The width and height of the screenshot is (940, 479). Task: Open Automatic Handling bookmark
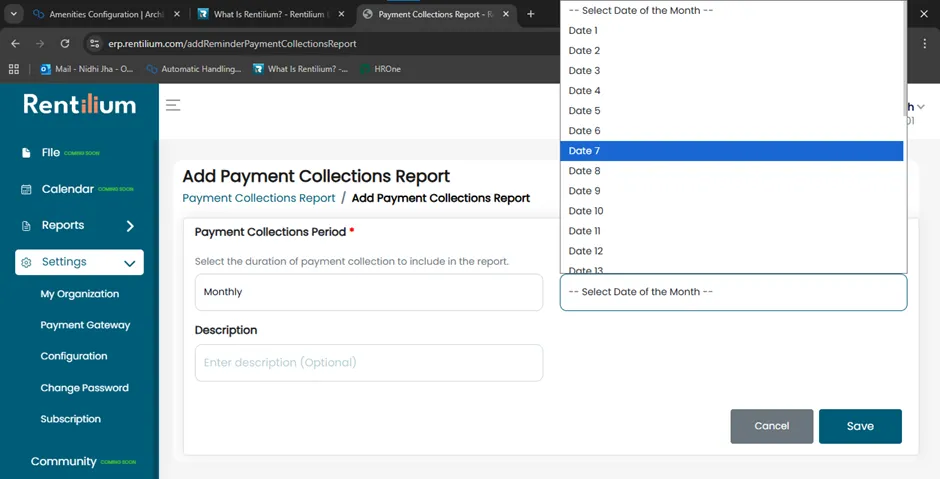click(x=194, y=69)
